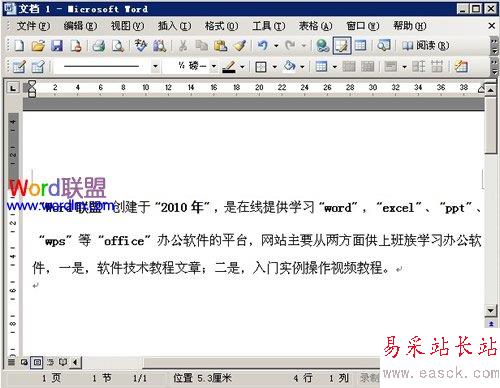Distribute rows evenly
The height and width of the screenshot is (388, 500).
(418, 67)
